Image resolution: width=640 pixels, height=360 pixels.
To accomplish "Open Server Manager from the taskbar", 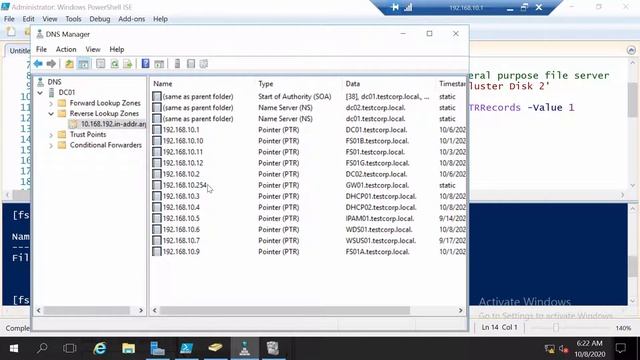I will coord(157,349).
